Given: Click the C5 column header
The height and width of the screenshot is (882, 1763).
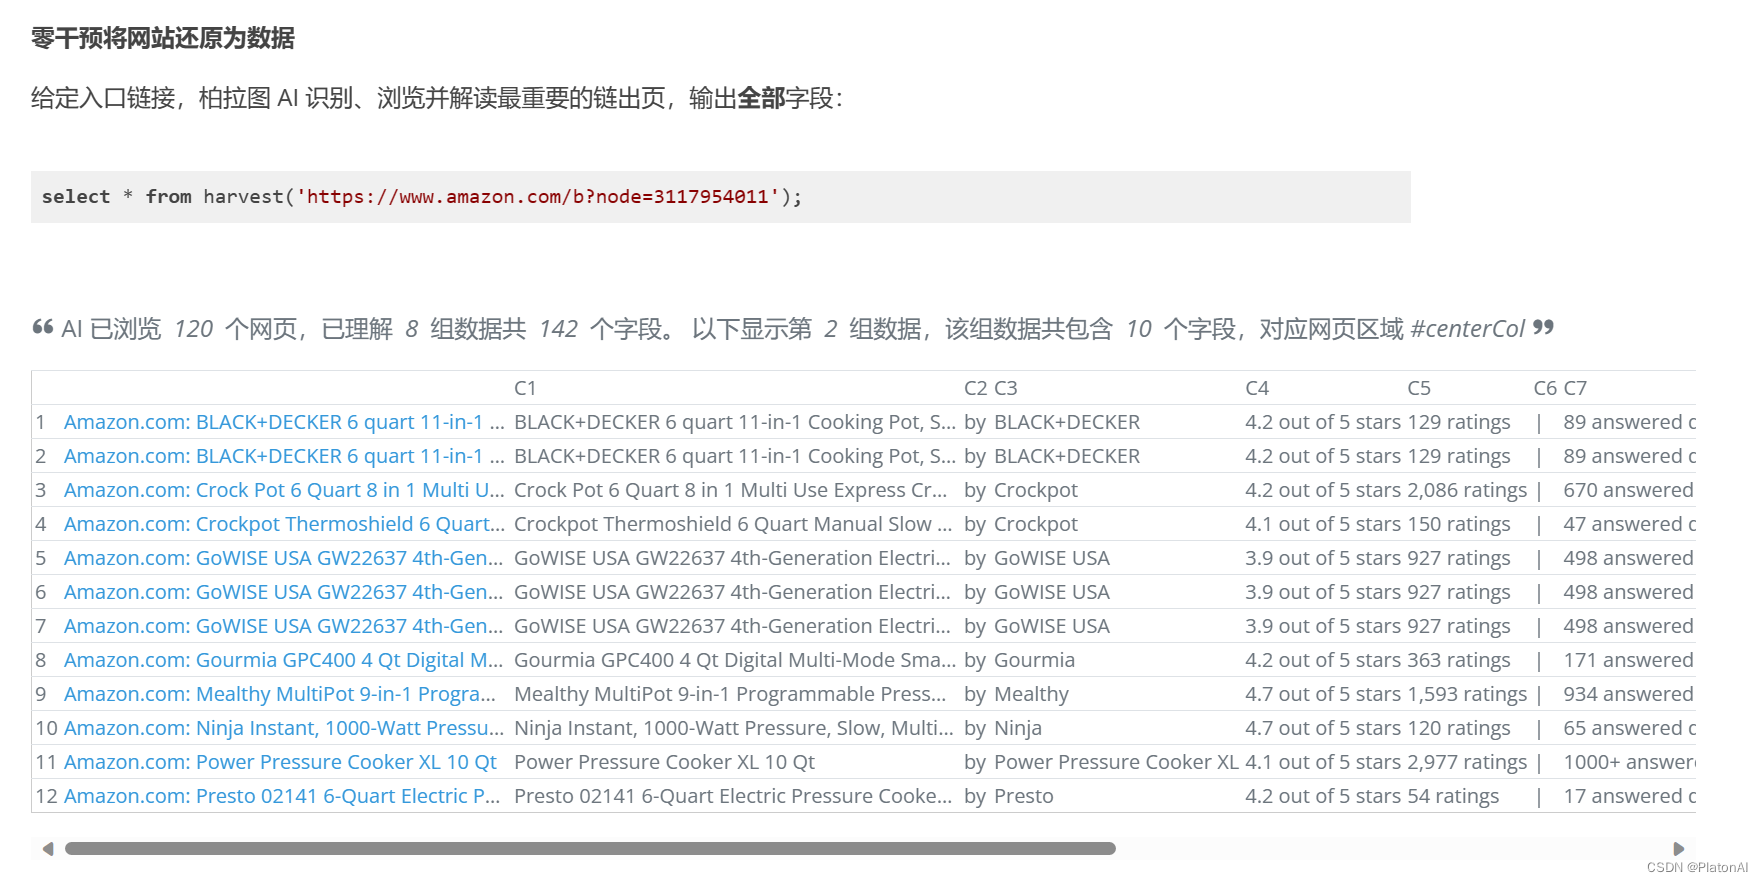Looking at the screenshot, I should click(x=1419, y=388).
